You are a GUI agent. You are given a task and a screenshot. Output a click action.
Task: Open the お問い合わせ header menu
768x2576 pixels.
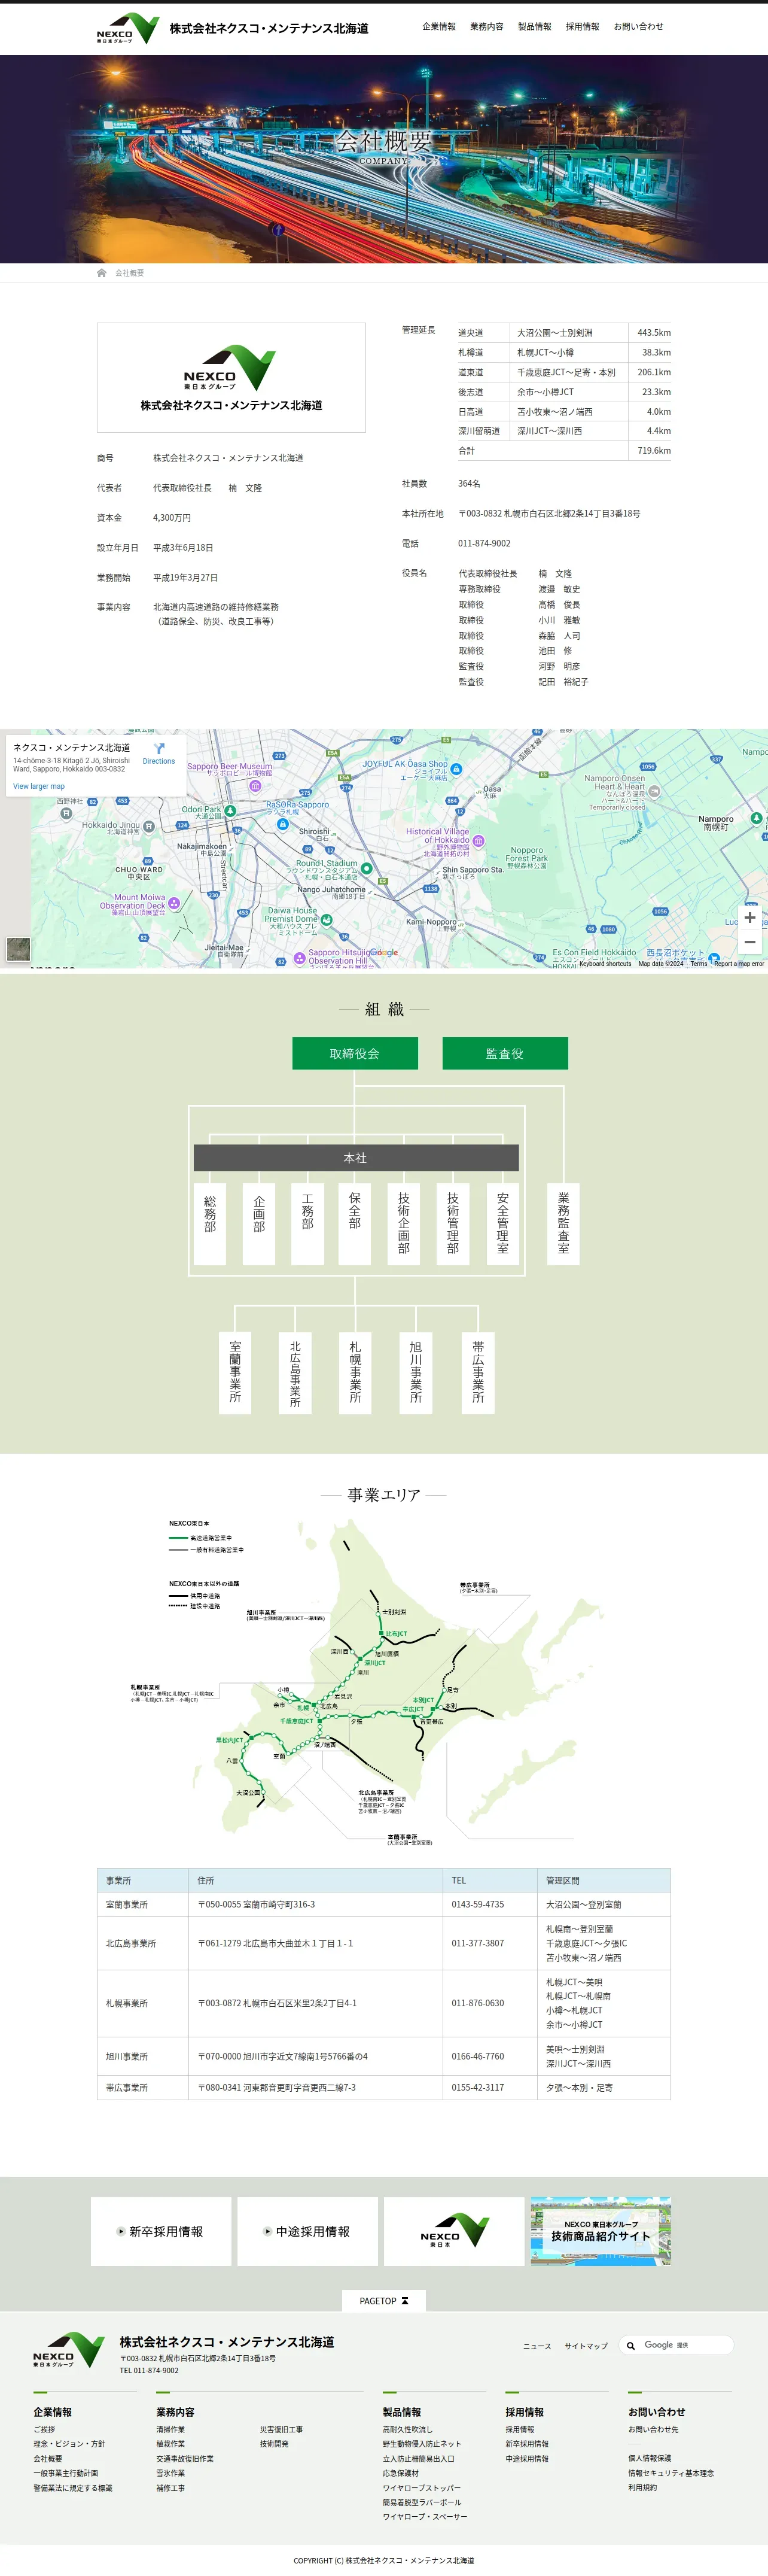[638, 27]
